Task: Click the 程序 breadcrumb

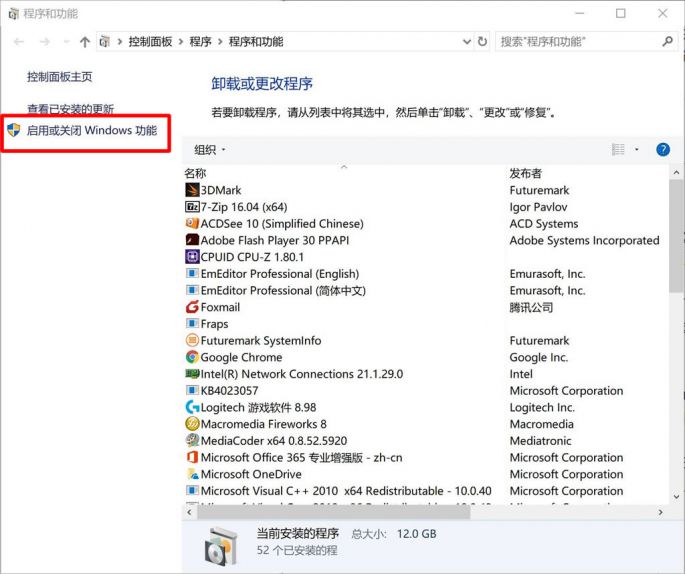Action: pos(201,42)
